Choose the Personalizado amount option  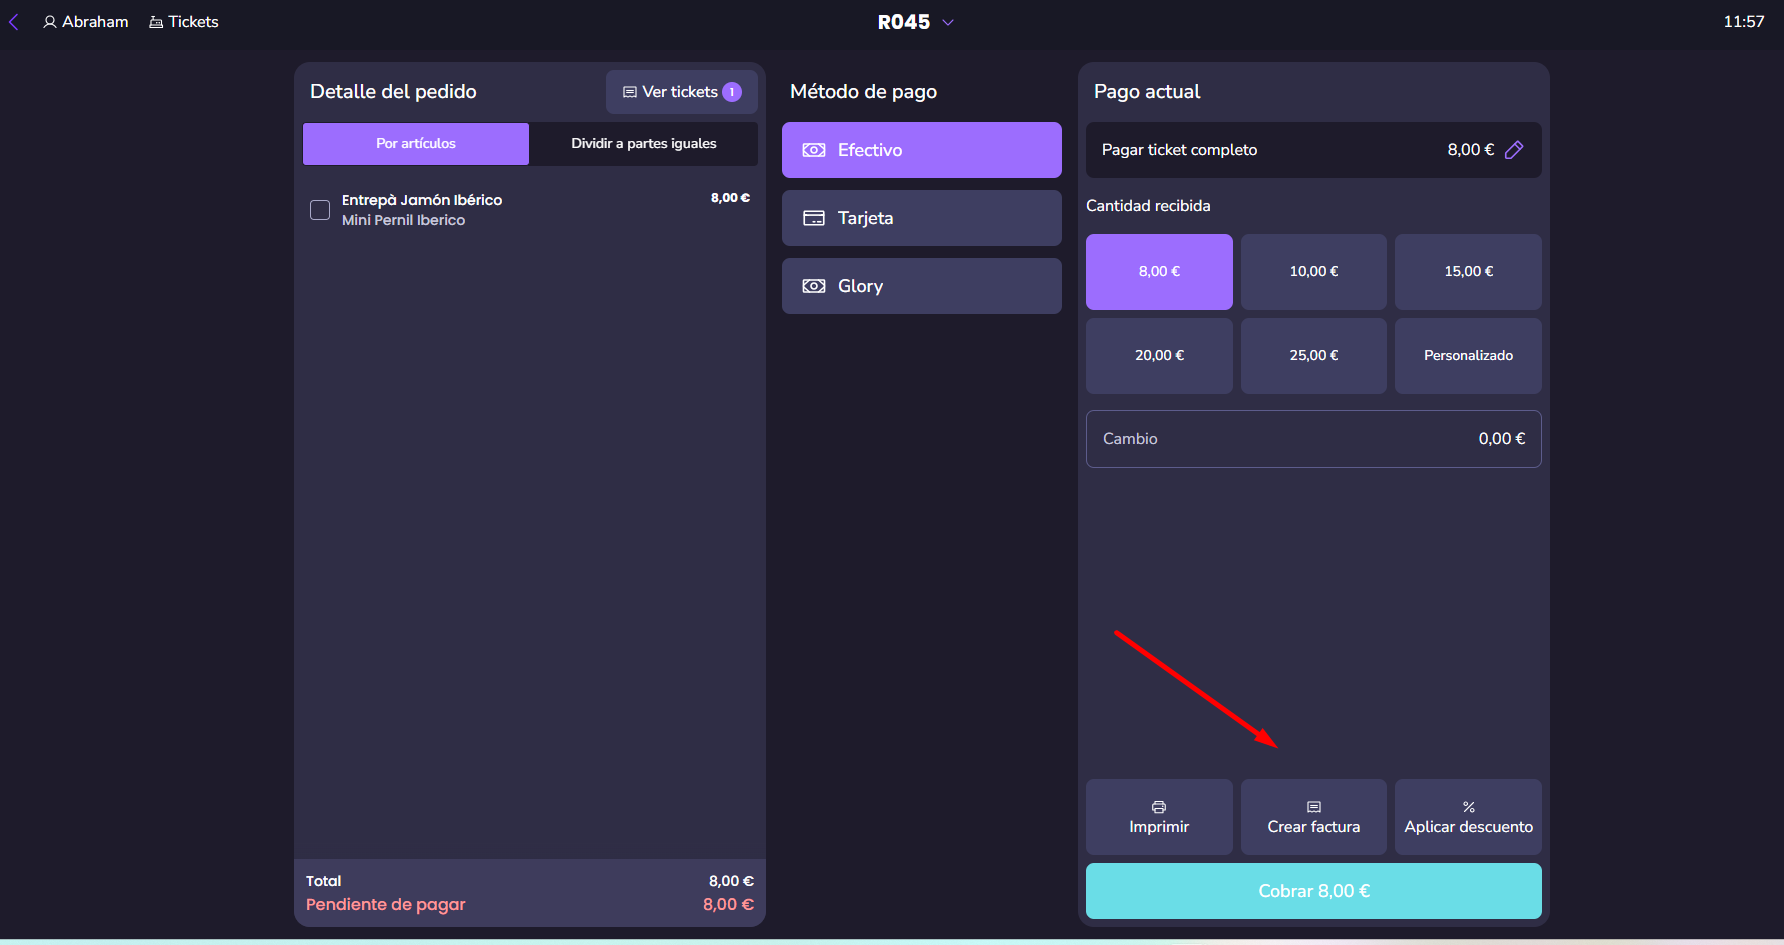coord(1467,356)
